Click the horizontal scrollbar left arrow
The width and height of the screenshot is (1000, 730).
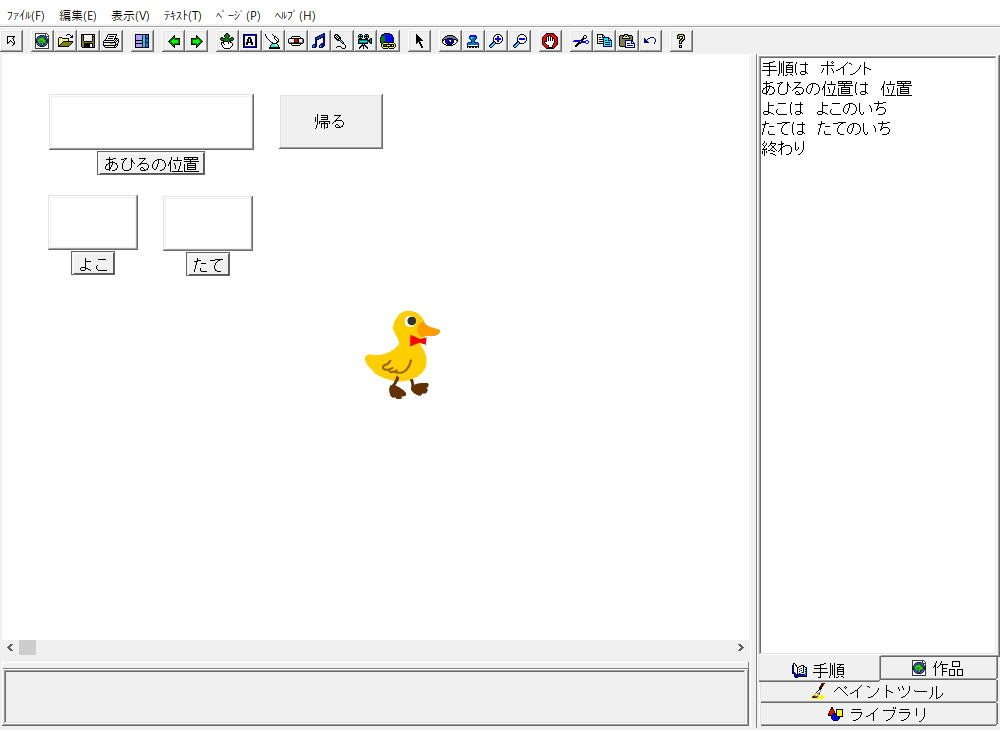point(10,648)
